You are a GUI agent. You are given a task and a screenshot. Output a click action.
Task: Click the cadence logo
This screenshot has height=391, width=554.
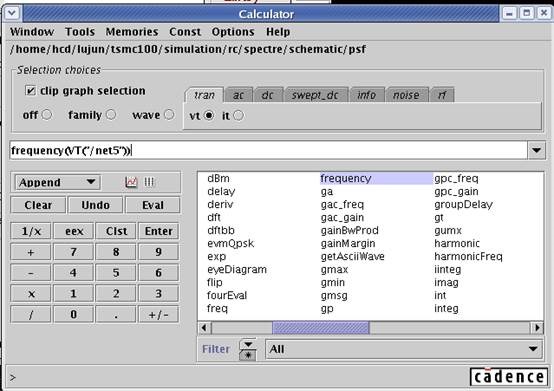click(509, 377)
